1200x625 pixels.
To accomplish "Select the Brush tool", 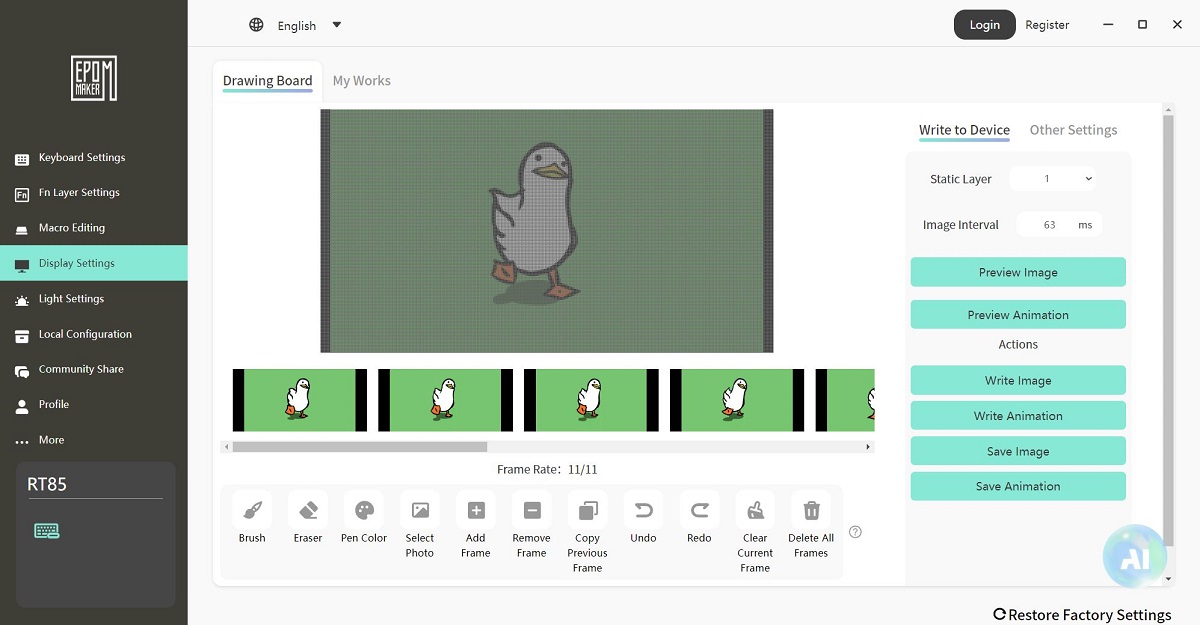I will click(x=252, y=511).
